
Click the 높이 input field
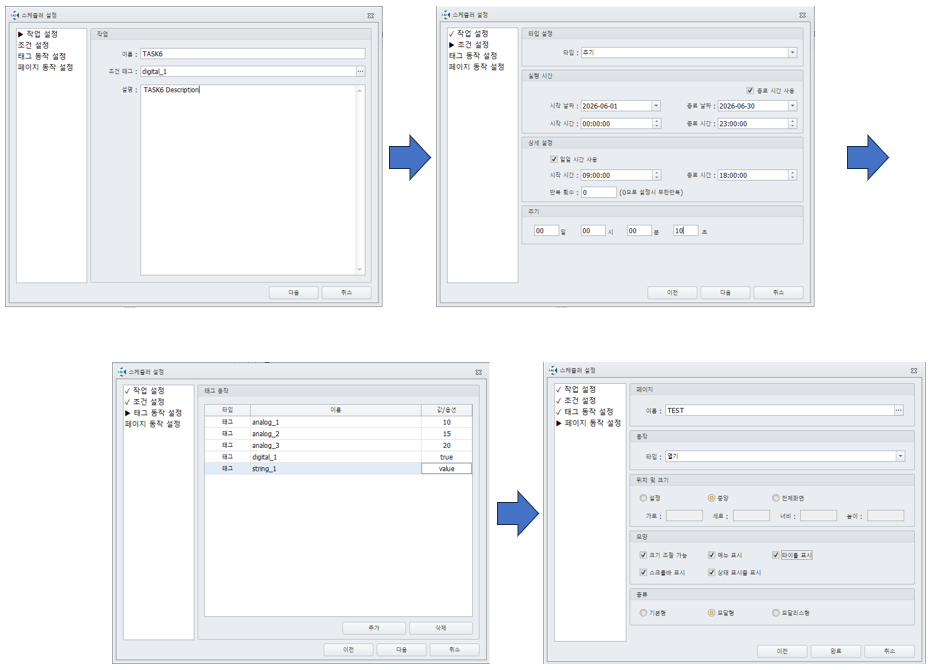886,515
